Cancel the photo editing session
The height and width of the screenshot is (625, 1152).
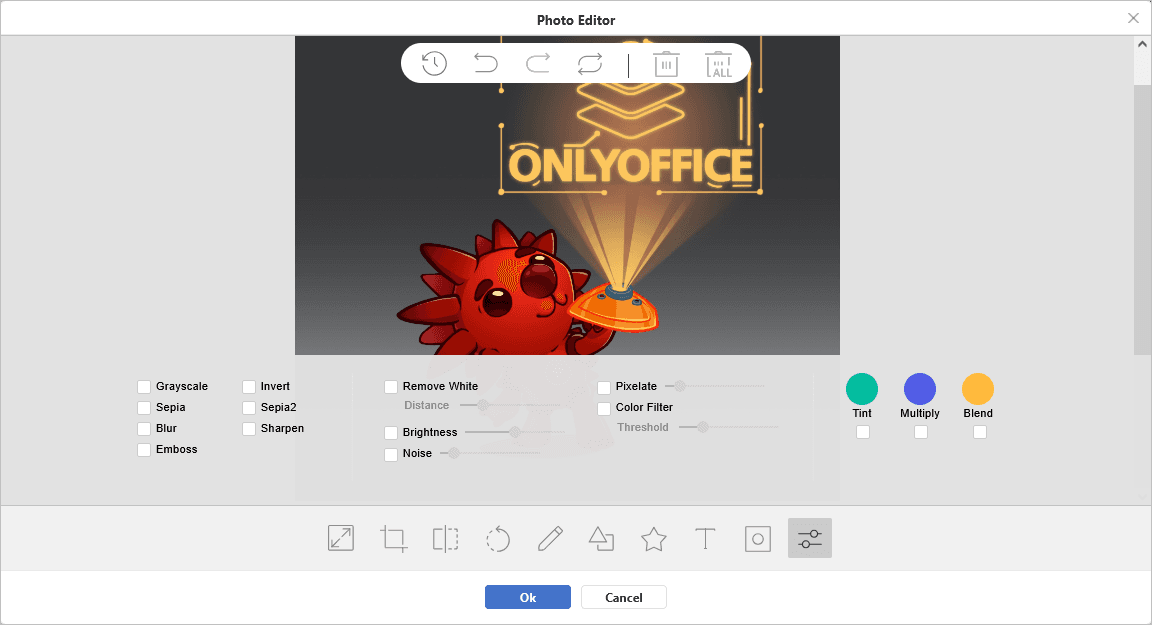pos(623,597)
